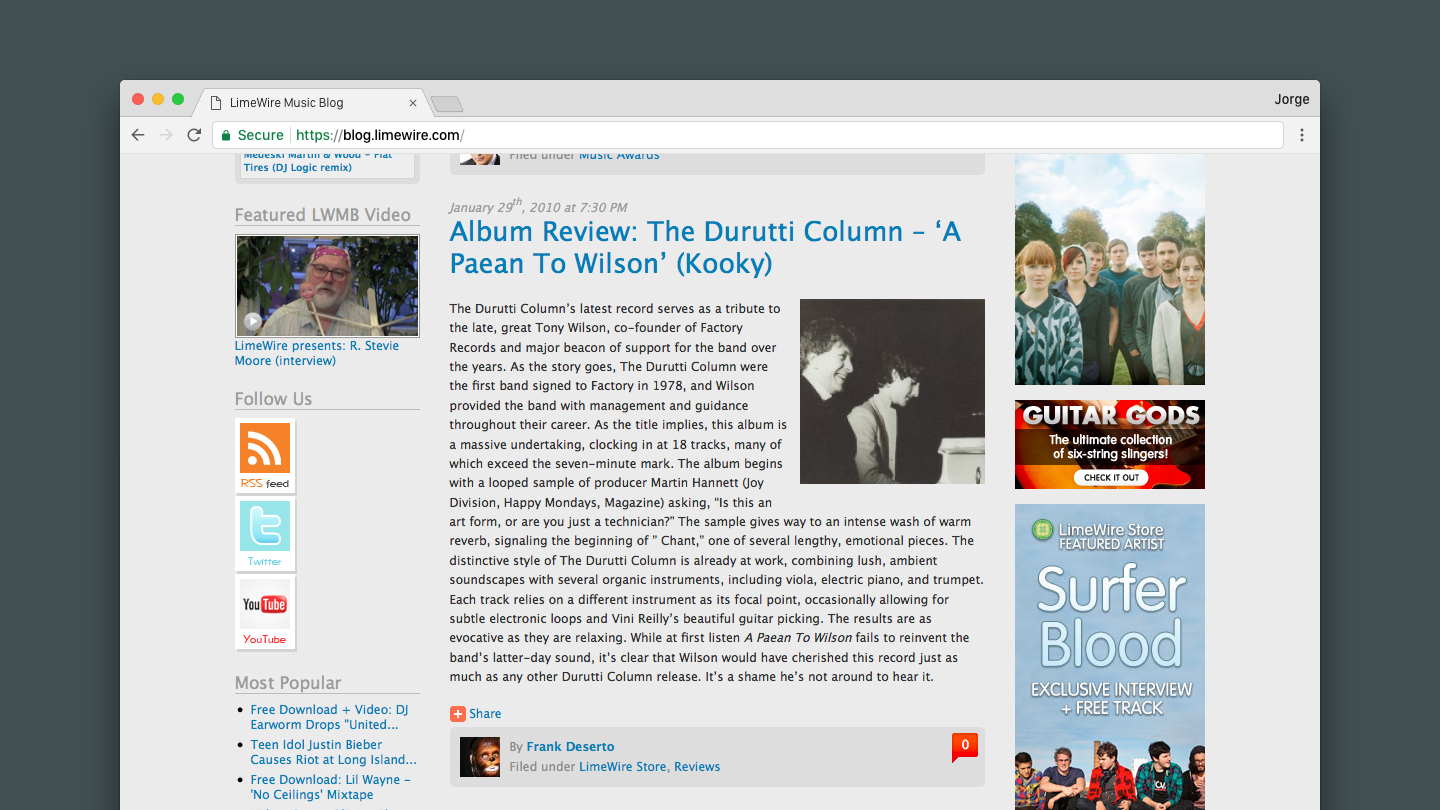Click the Durutti Column black-and-white photo

pos(892,391)
